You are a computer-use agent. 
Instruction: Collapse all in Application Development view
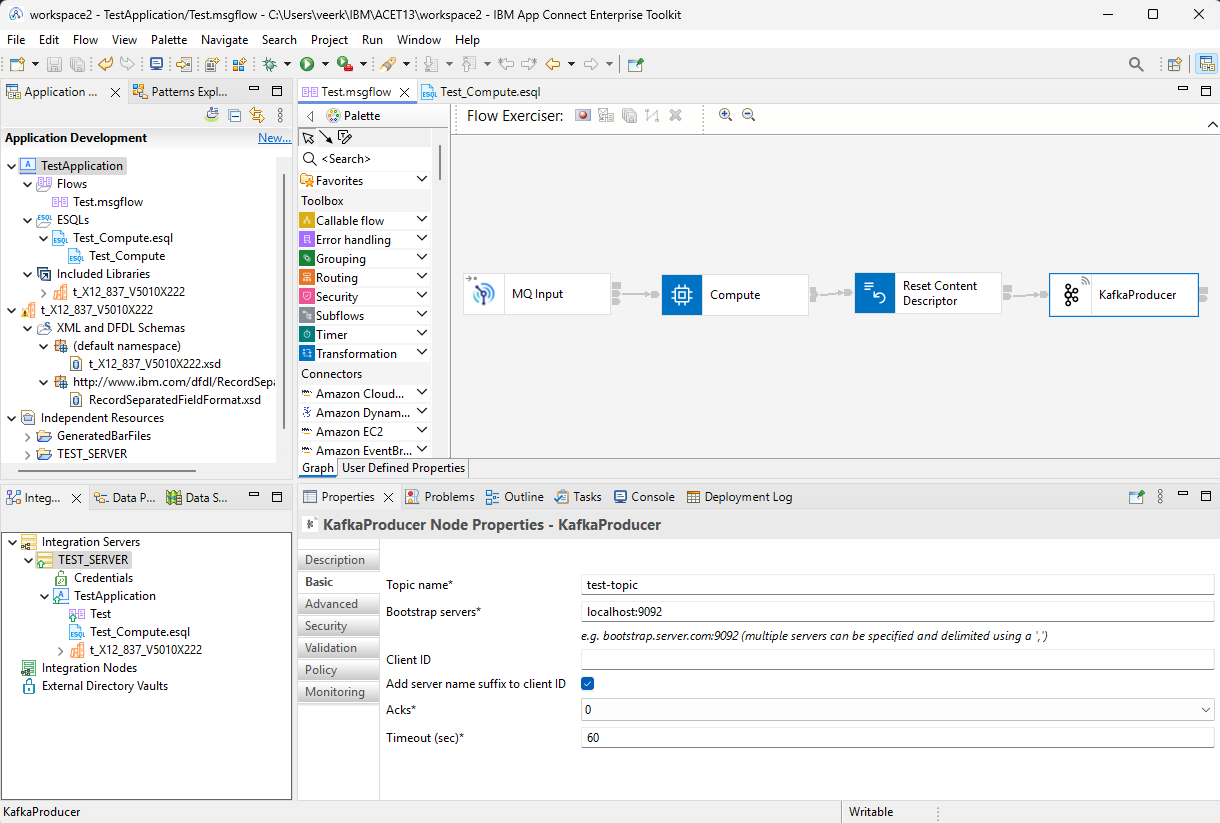(x=234, y=116)
